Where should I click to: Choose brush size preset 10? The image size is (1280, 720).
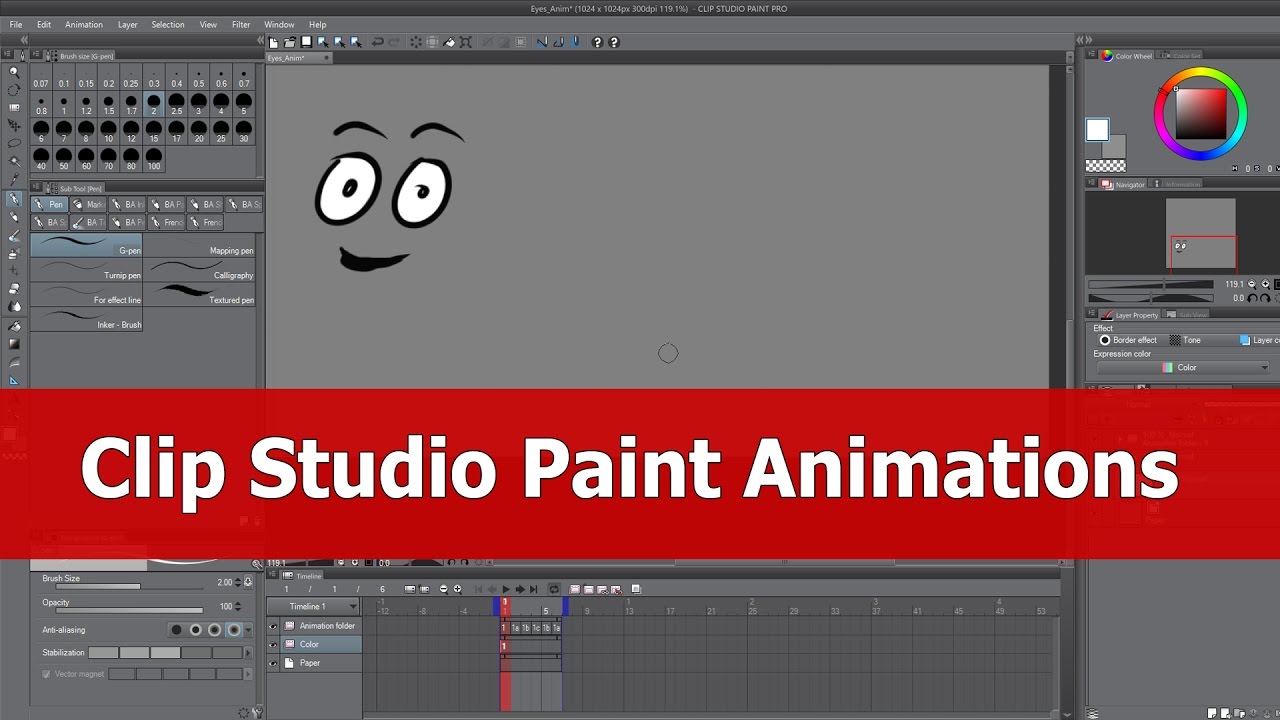pos(109,132)
